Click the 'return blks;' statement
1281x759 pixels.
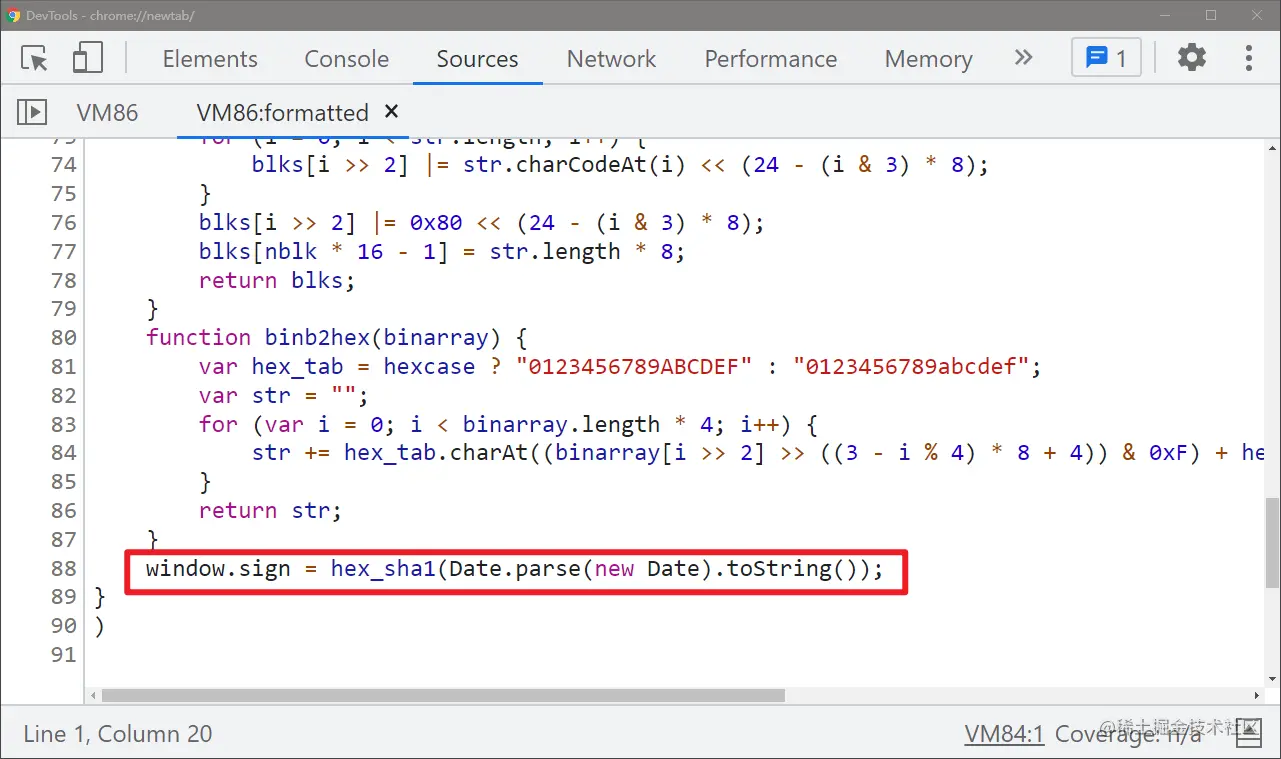[277, 280]
